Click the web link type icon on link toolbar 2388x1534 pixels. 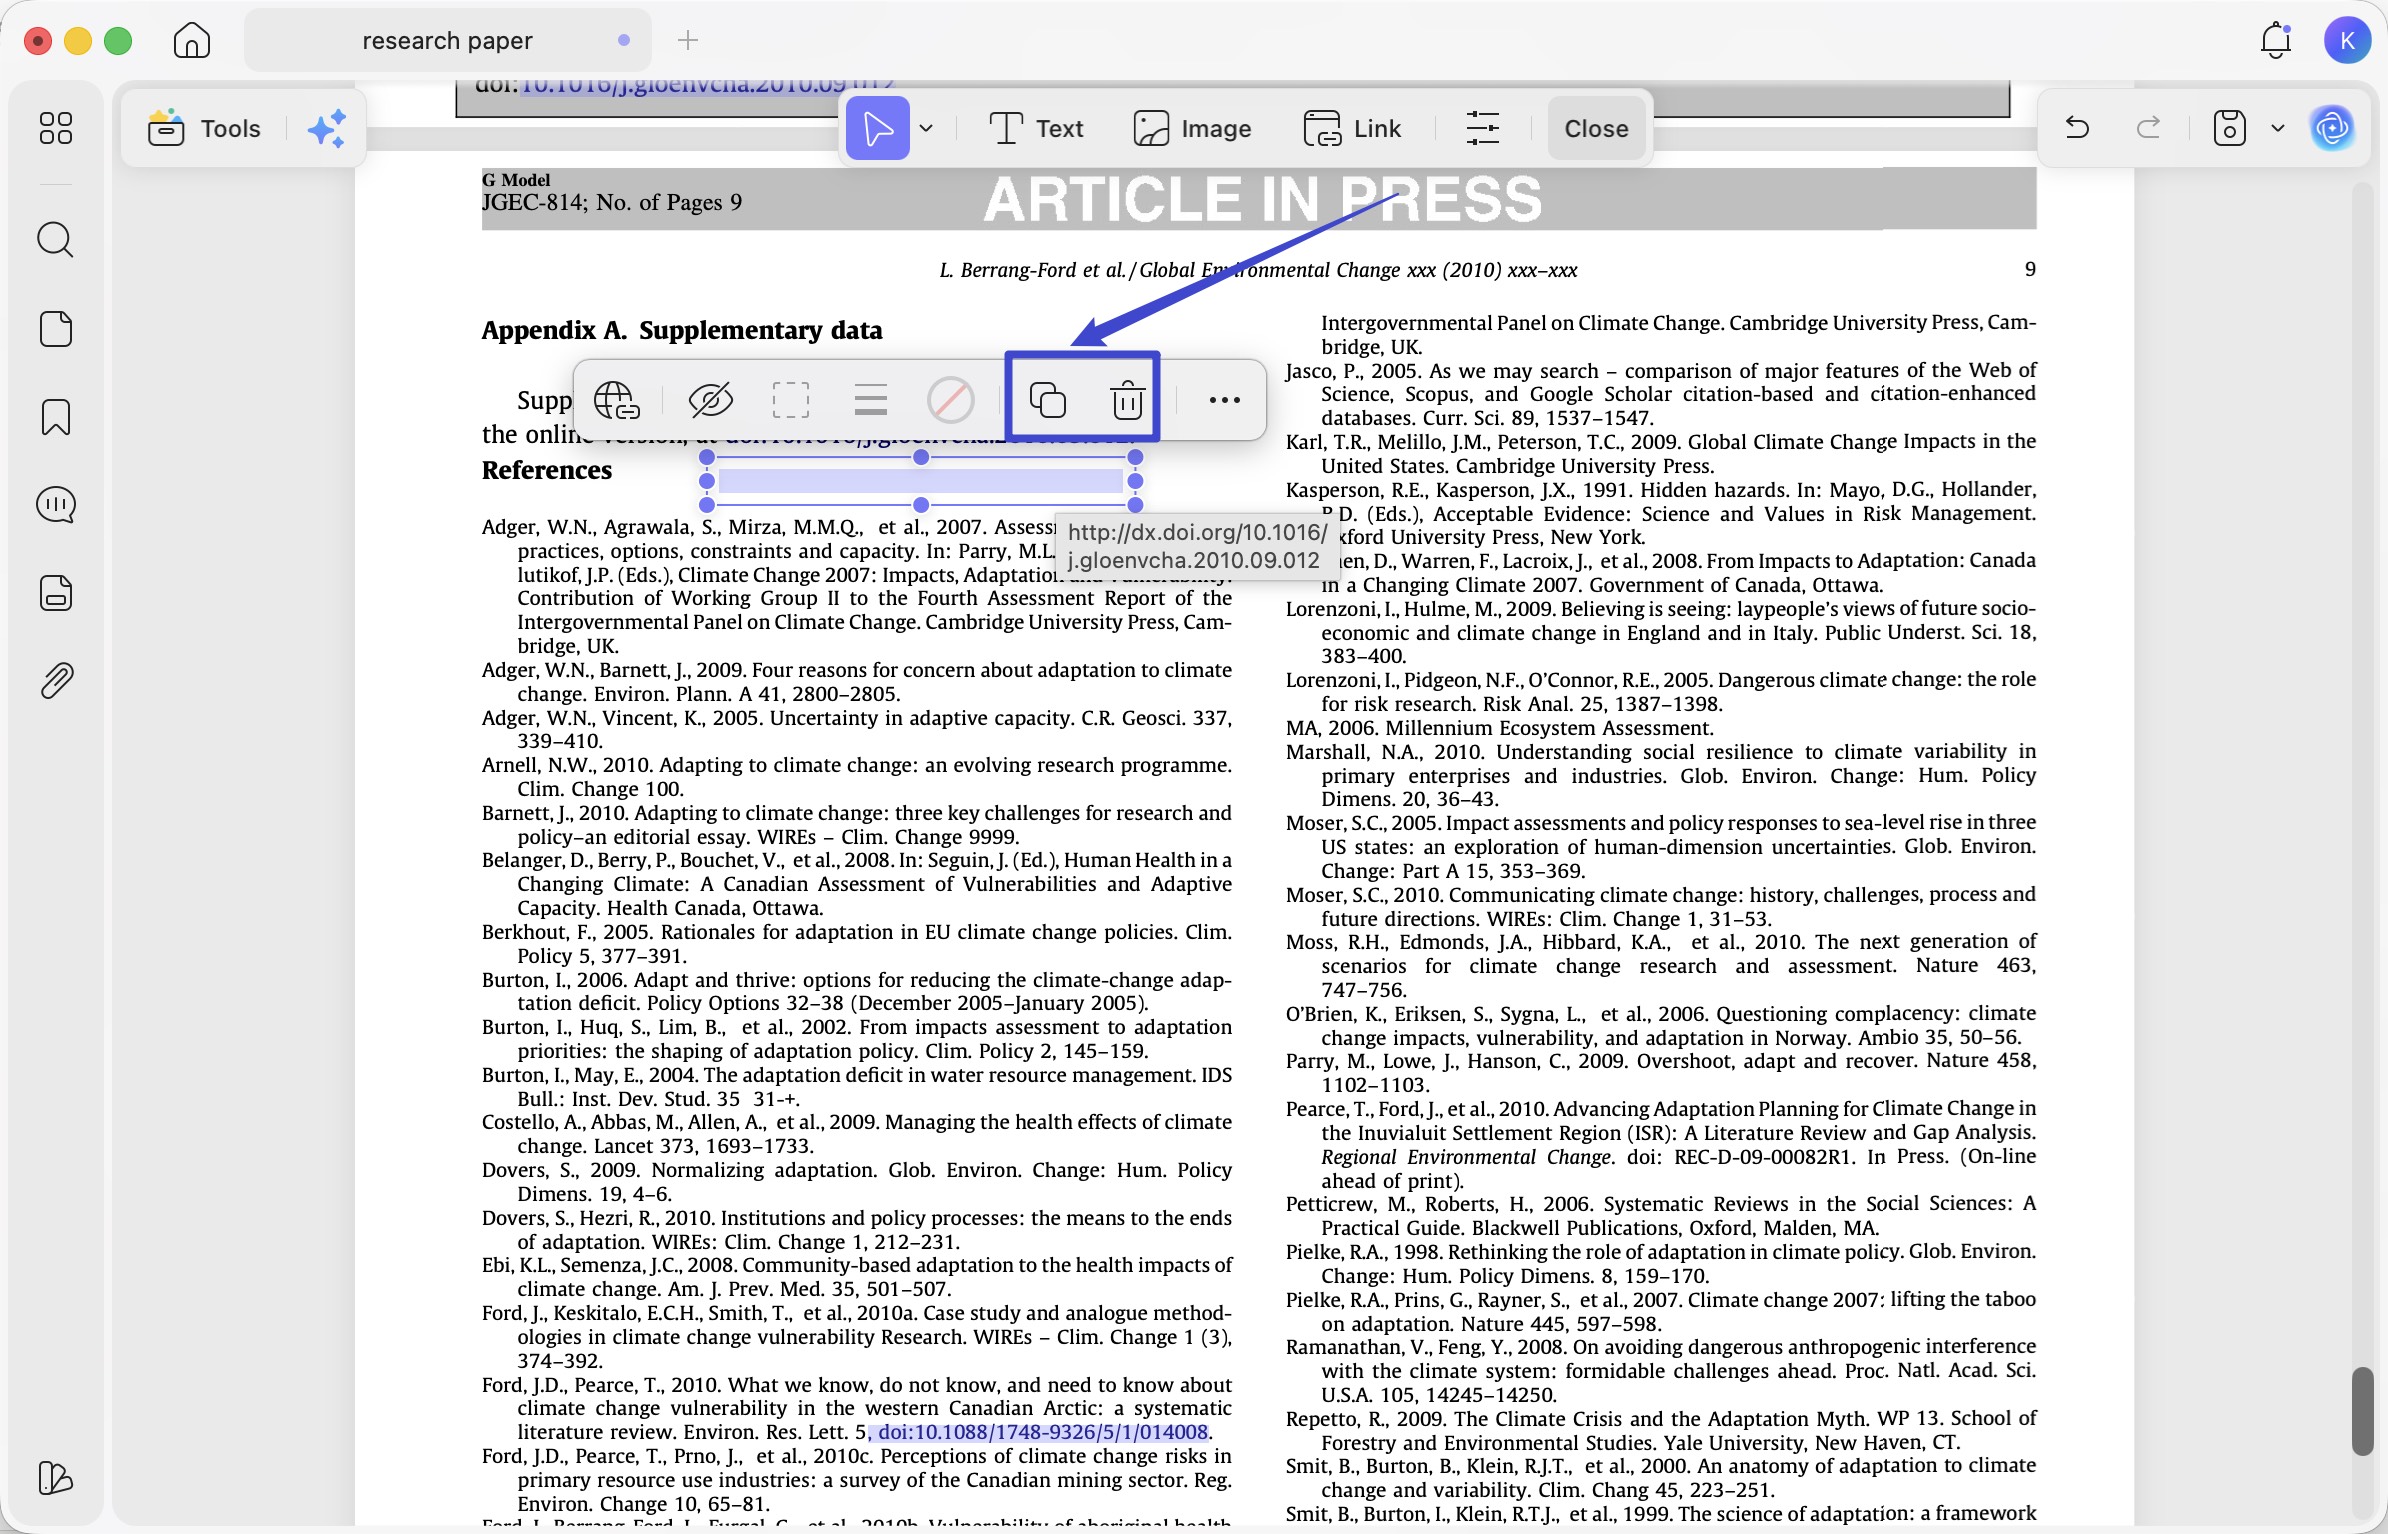(x=616, y=400)
